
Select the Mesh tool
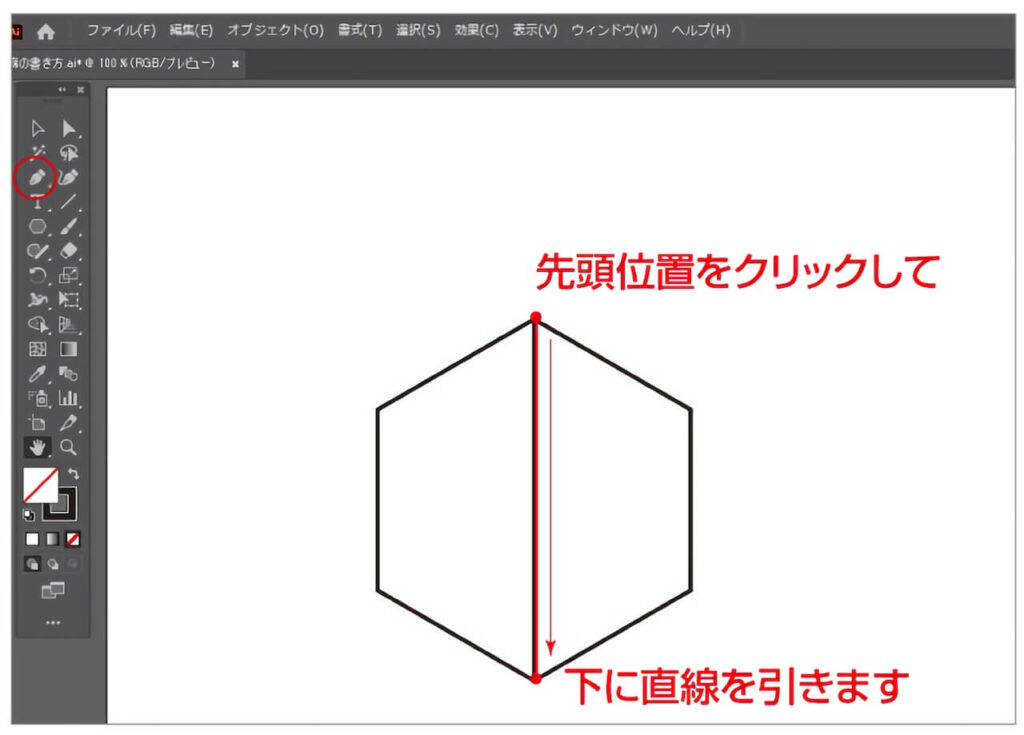coord(37,350)
